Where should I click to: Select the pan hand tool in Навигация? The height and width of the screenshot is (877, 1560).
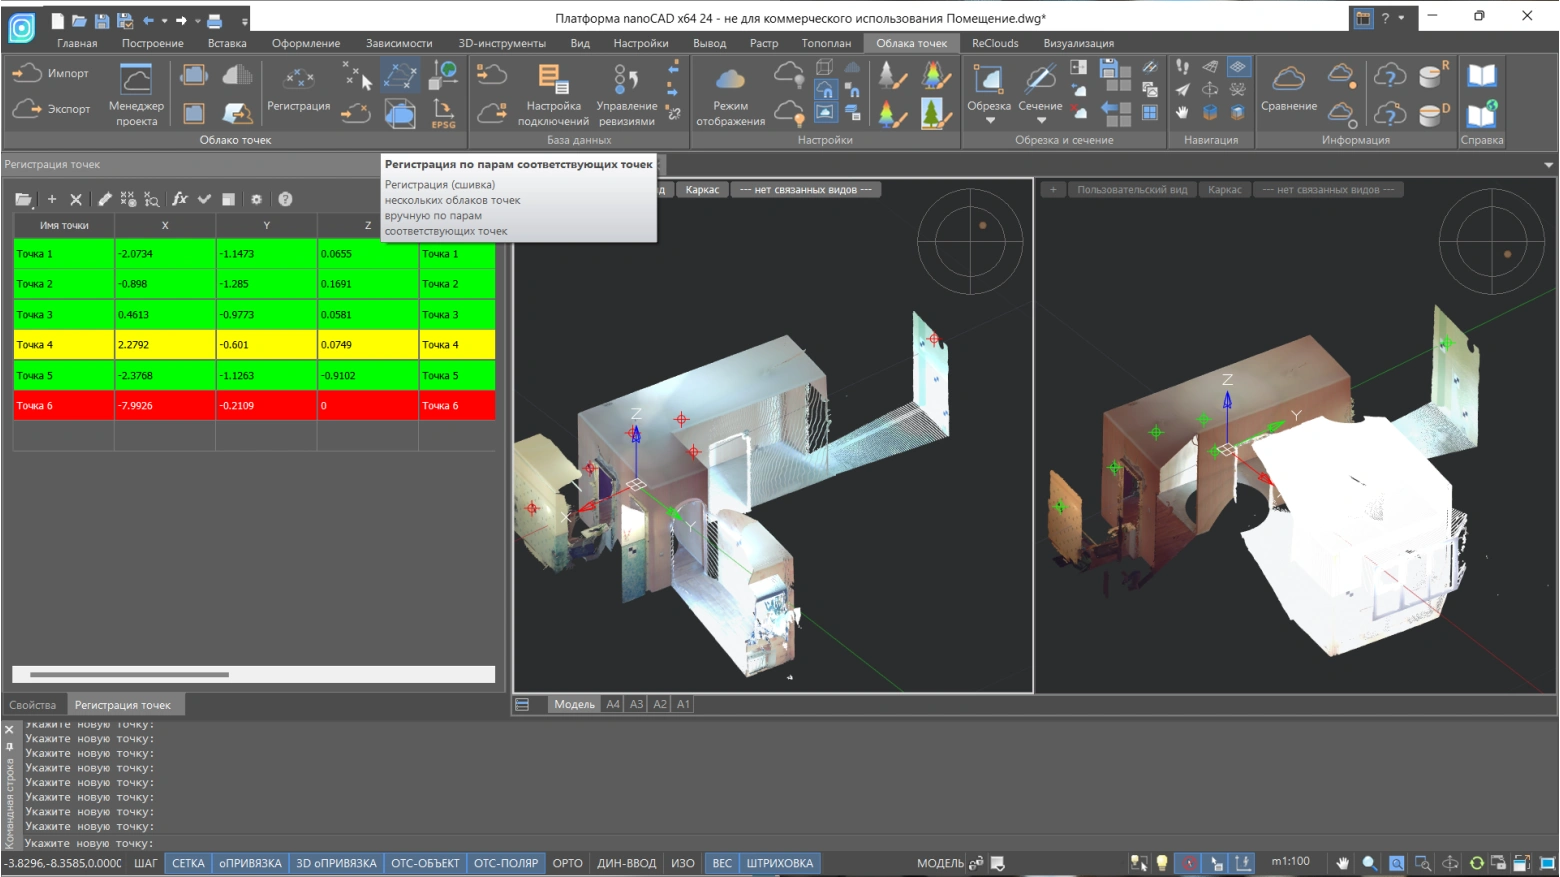coord(1182,113)
